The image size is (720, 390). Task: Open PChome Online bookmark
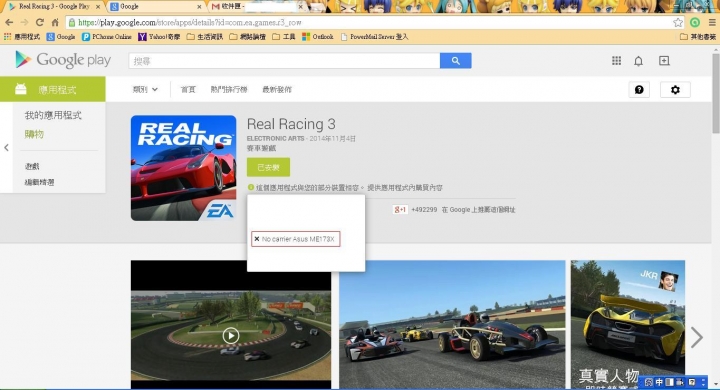[107, 37]
